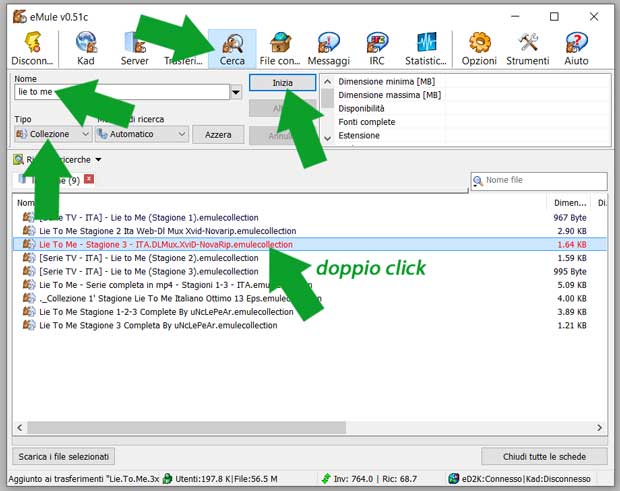This screenshot has height=491, width=620.
Task: Open the Statistiche panel
Action: [x=426, y=48]
